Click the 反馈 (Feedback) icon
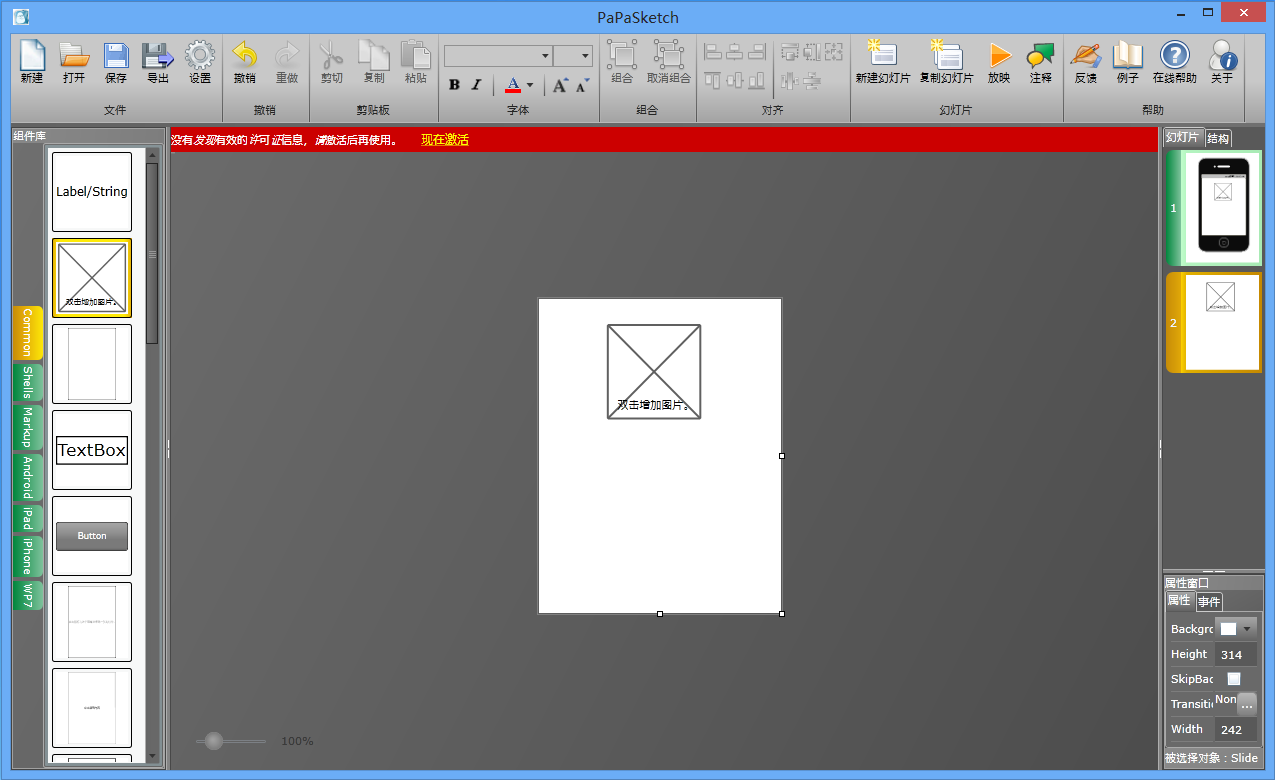 coord(1086,55)
